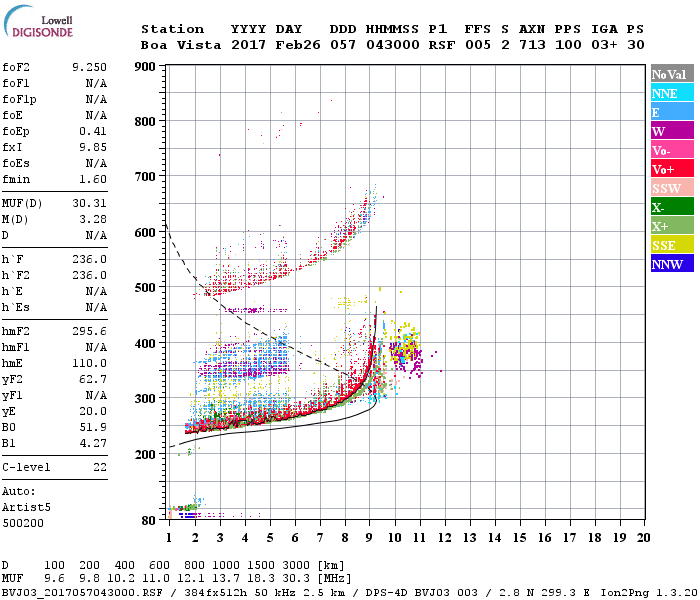
Task: Click the foEs N/A value
Action: pyautogui.click(x=96, y=163)
